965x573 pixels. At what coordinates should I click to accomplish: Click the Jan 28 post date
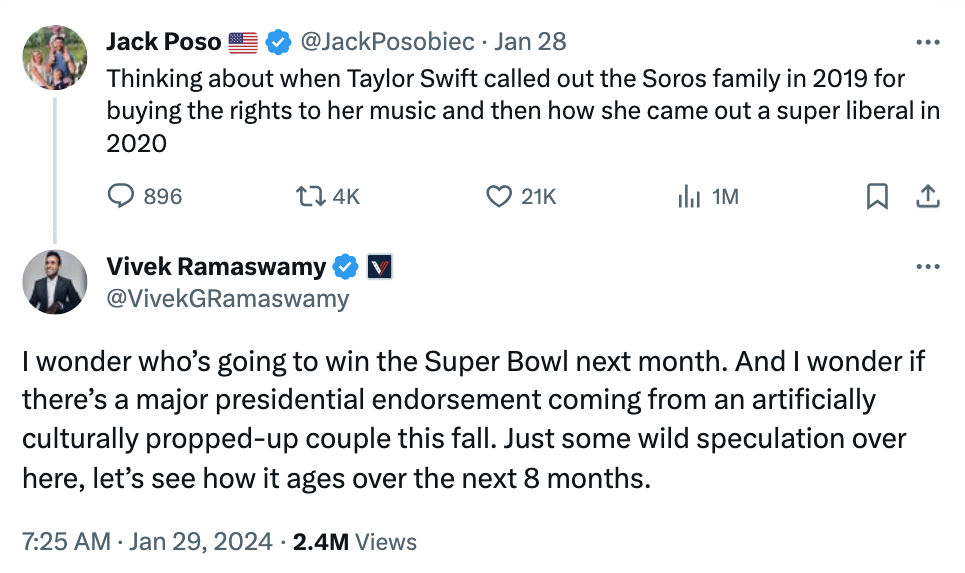pos(530,42)
